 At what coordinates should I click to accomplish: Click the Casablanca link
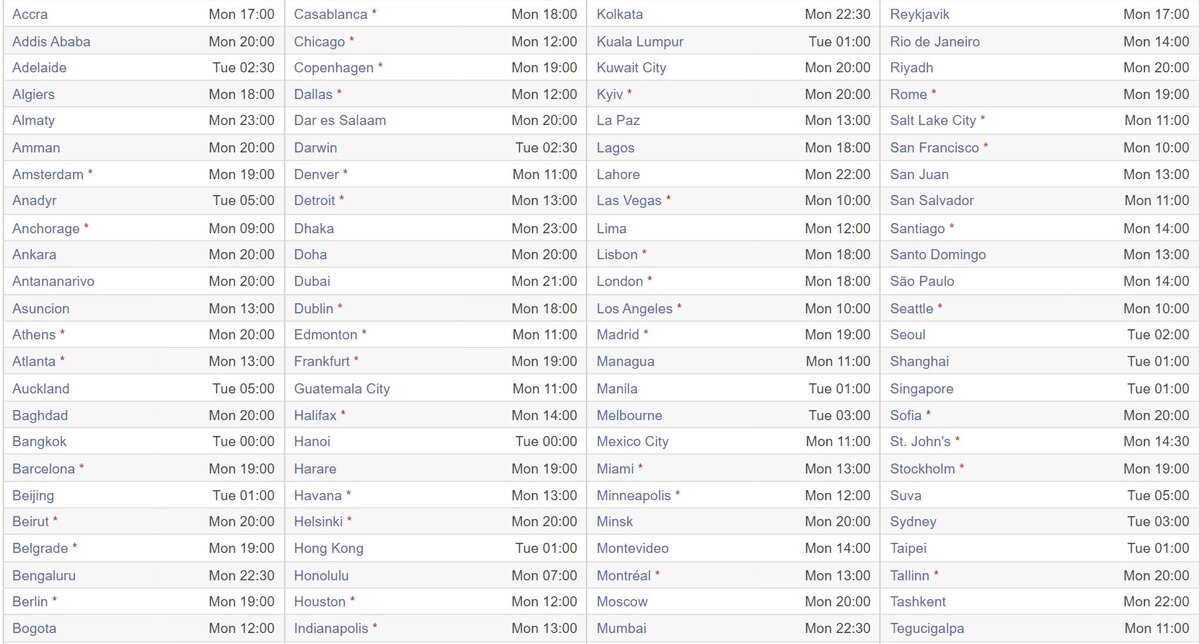(x=331, y=14)
